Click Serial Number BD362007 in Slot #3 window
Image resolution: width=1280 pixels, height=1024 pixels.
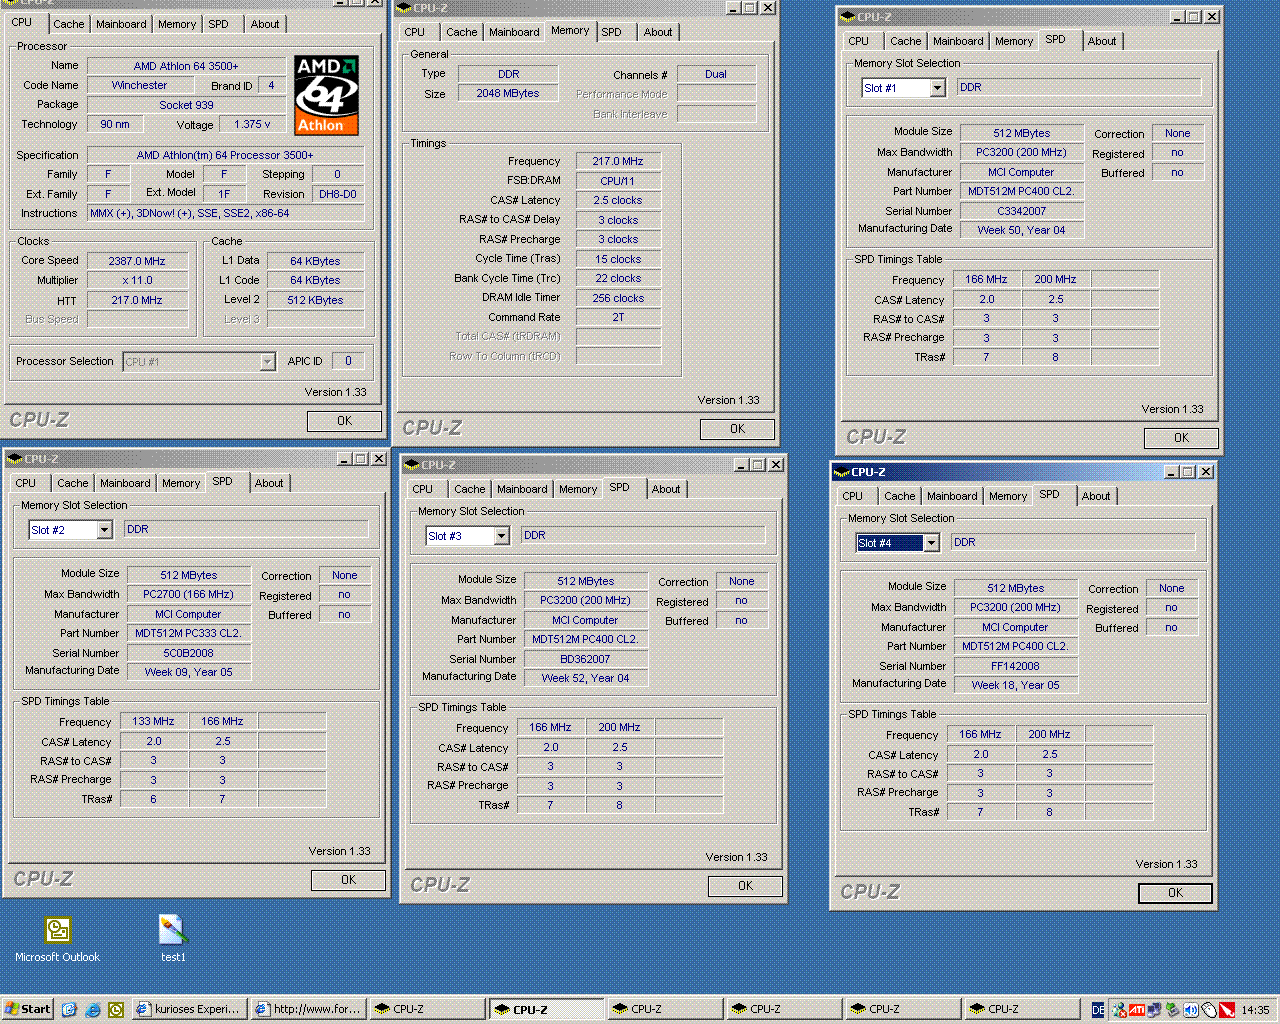[x=585, y=659]
